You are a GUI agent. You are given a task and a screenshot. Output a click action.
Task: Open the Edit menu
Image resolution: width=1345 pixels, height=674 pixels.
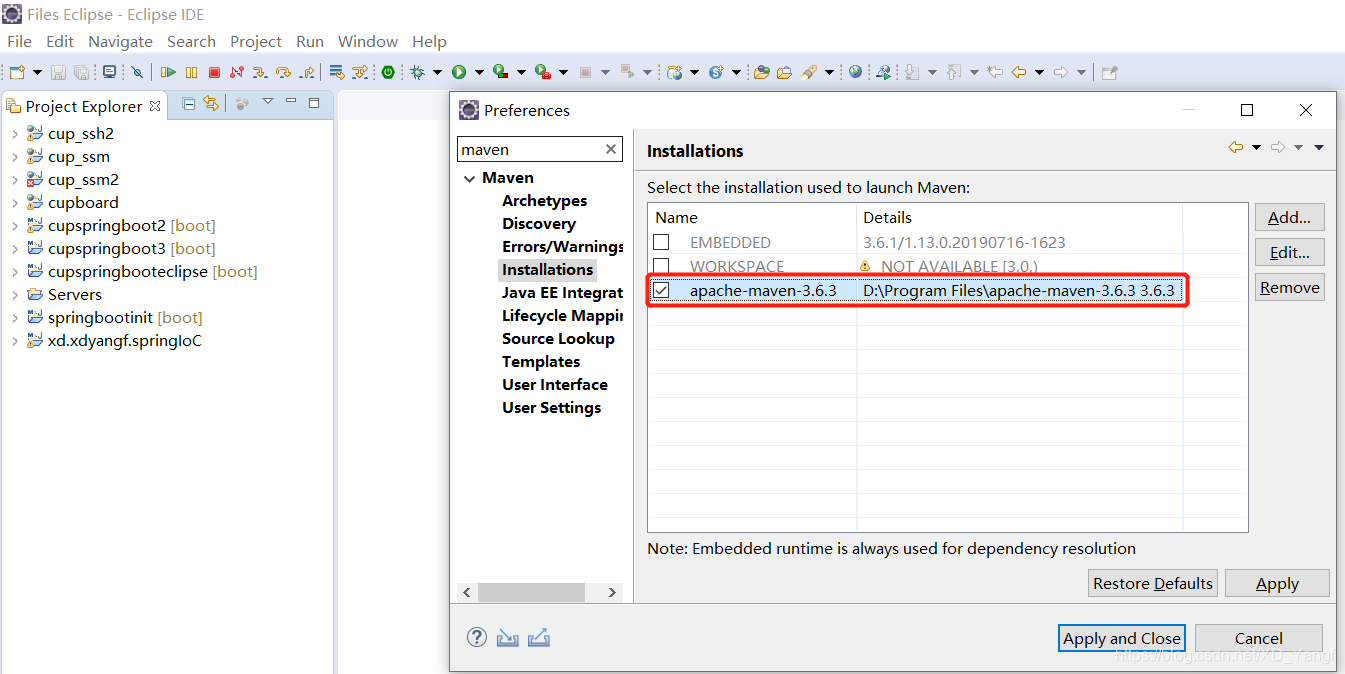tap(60, 41)
